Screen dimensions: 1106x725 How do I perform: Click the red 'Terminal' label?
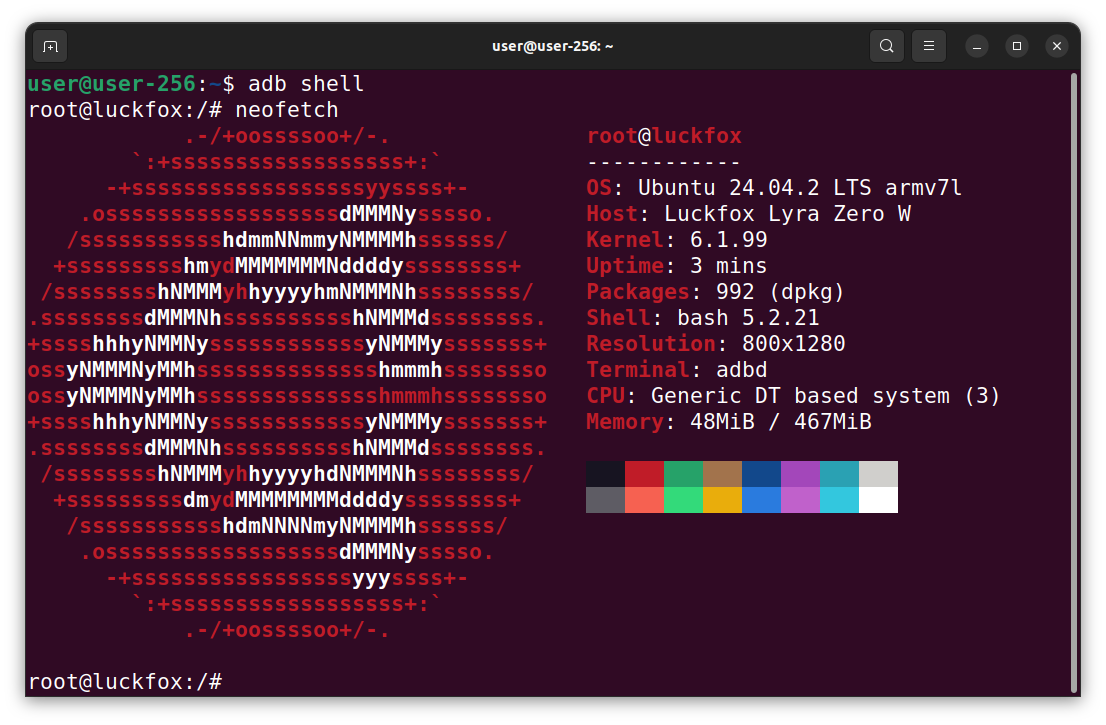click(638, 370)
